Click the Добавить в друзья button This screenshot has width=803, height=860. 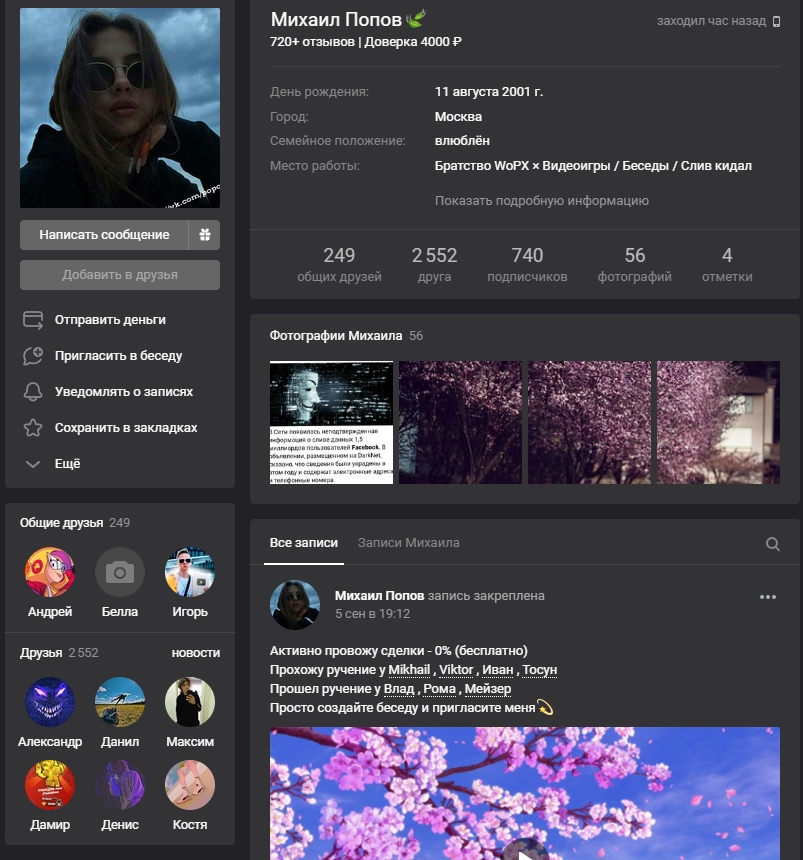tap(120, 275)
